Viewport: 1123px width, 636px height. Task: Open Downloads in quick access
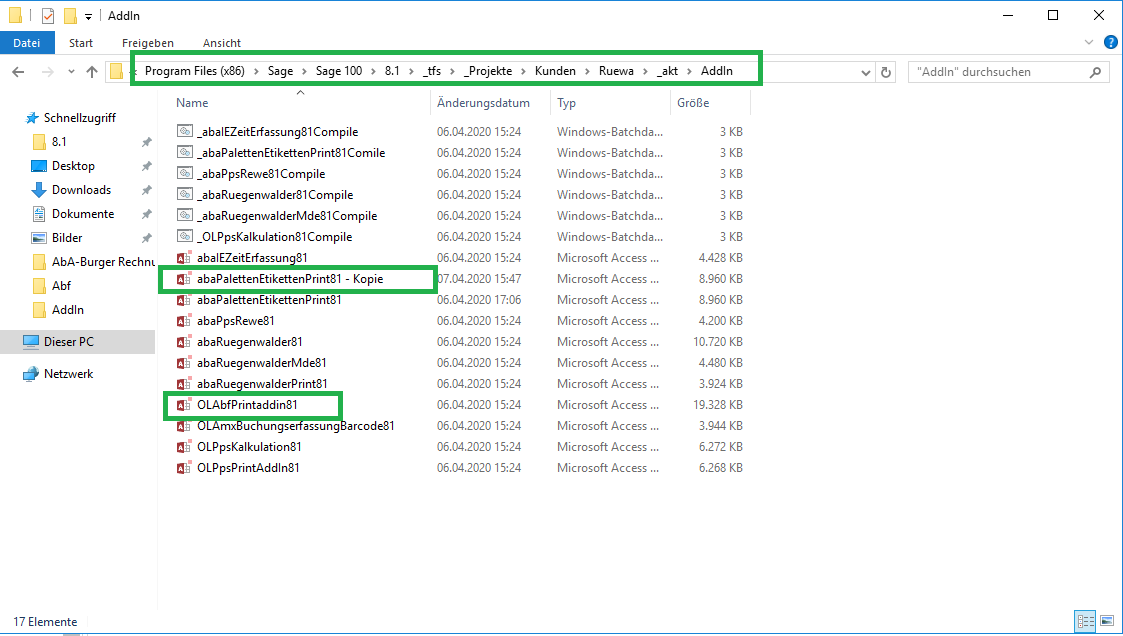[x=81, y=190]
